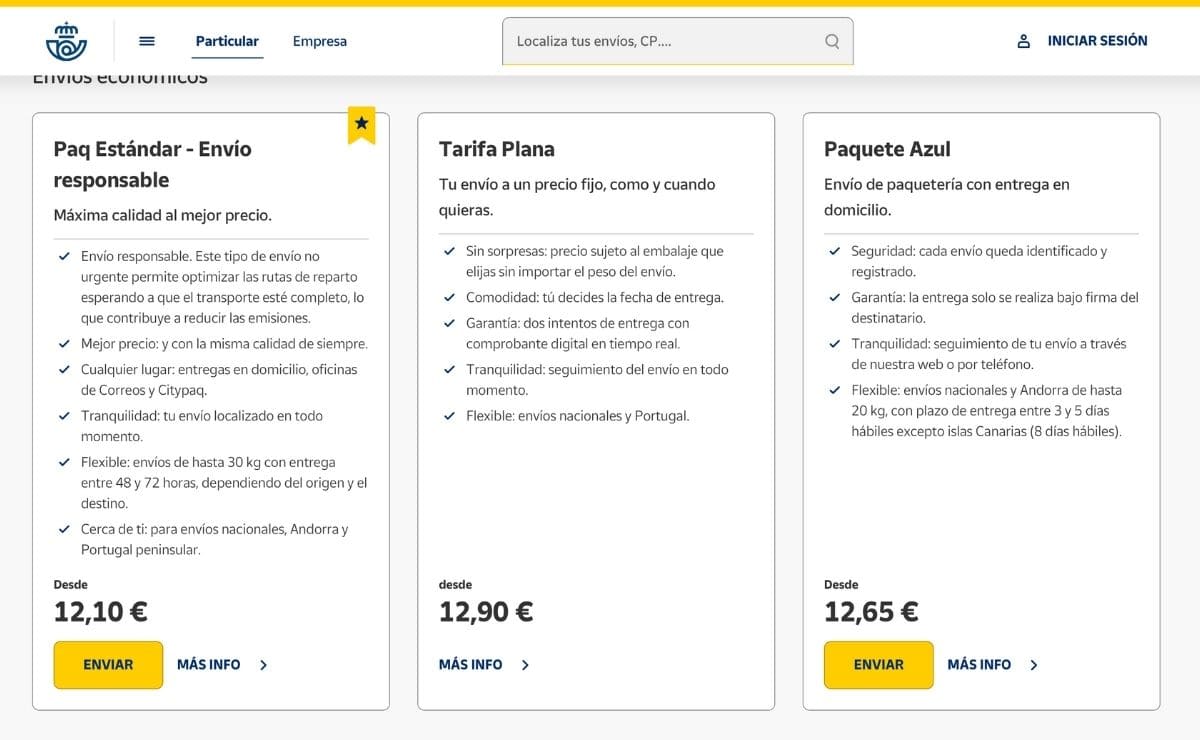Expand details via Paquete Azul chevron arrow
The width and height of the screenshot is (1200, 740).
(1035, 664)
